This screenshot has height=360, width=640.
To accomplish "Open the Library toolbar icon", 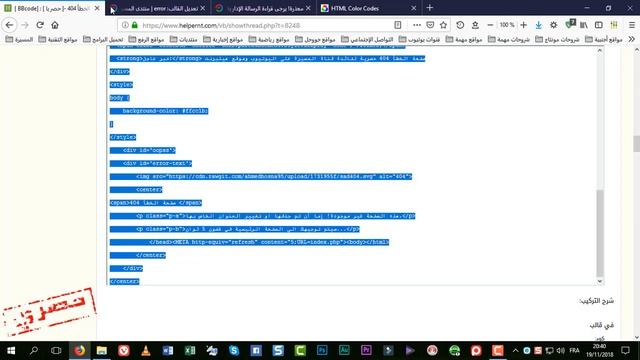I will tap(584, 25).
